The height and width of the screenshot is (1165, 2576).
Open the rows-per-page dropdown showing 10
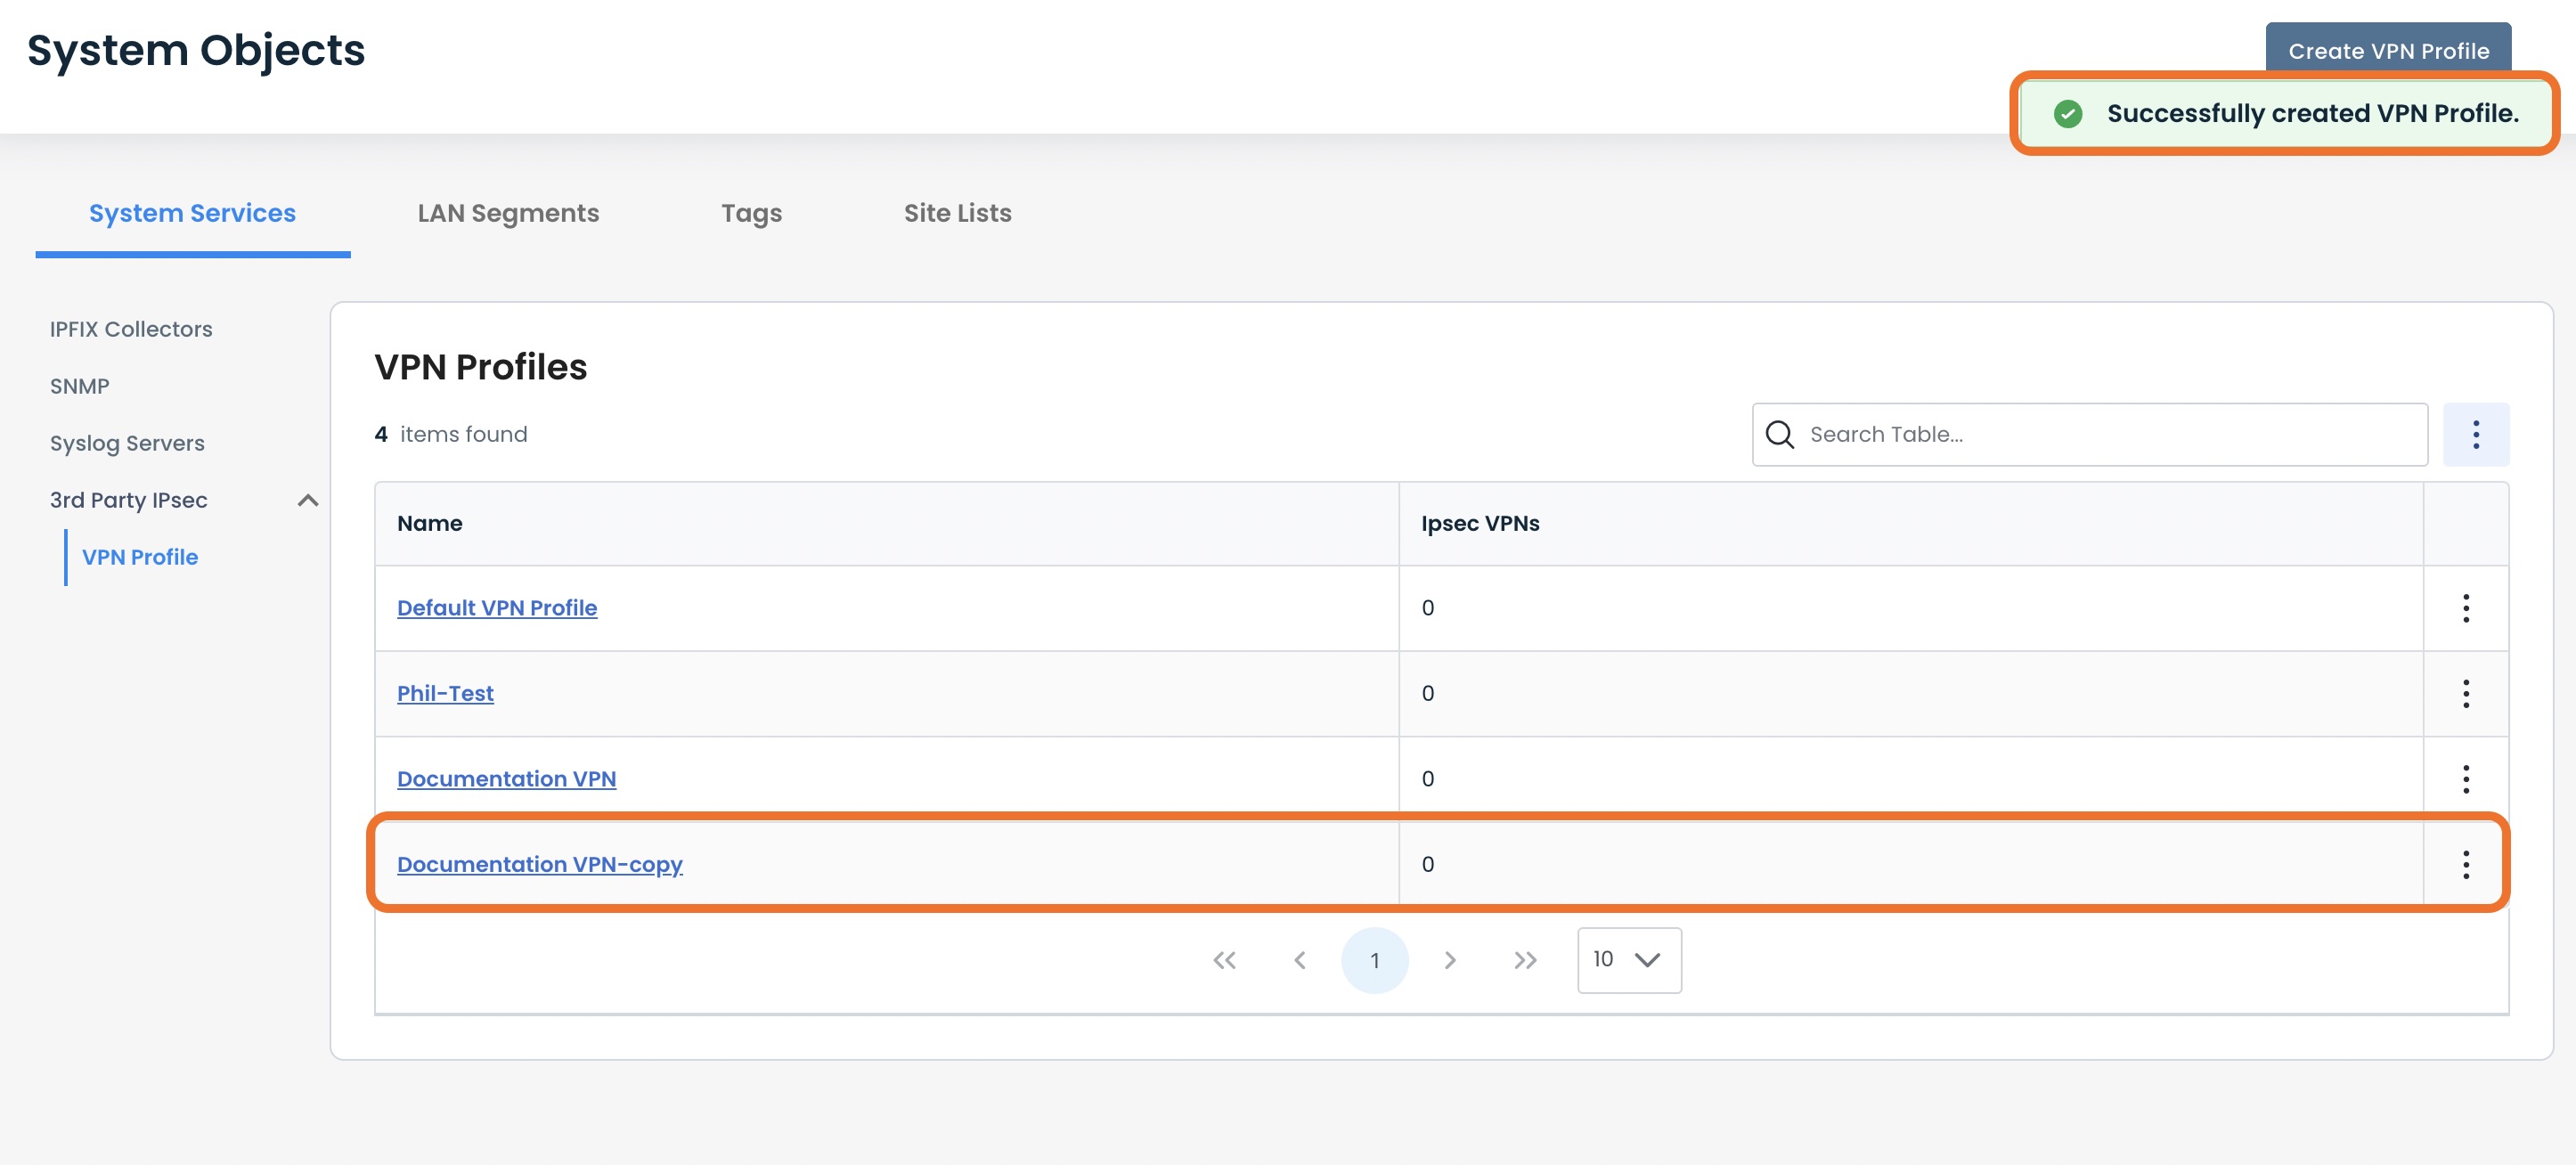pyautogui.click(x=1629, y=960)
